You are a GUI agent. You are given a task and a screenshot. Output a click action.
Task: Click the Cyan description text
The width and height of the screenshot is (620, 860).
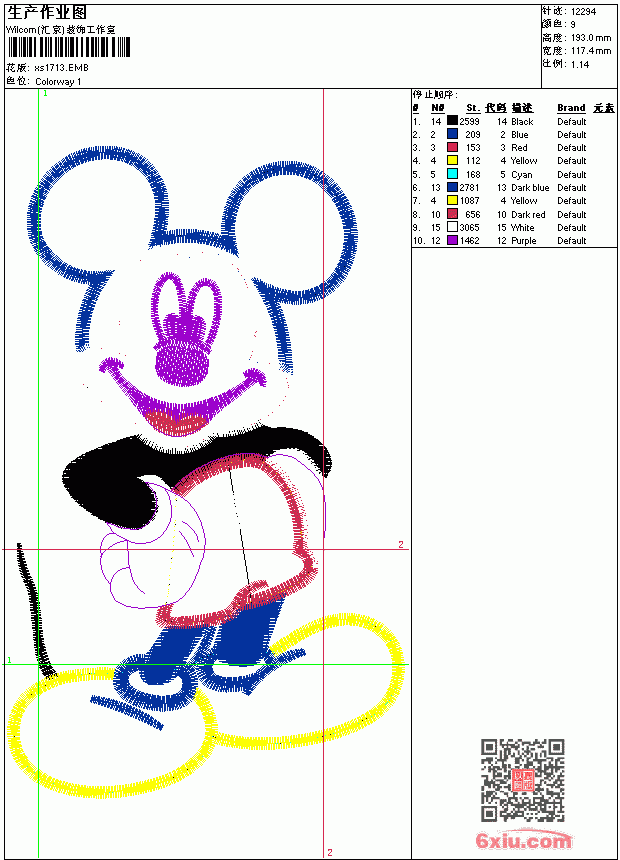521,174
